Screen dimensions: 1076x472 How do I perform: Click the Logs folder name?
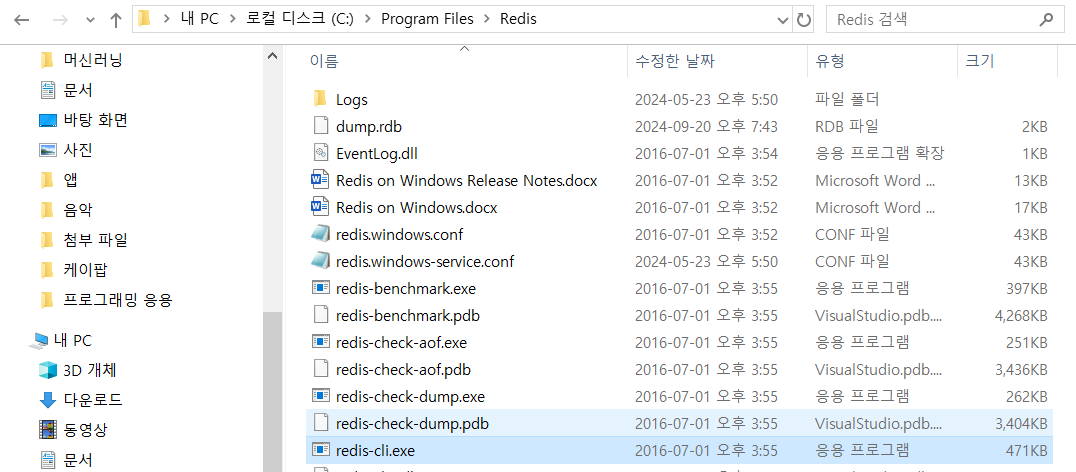click(x=352, y=99)
